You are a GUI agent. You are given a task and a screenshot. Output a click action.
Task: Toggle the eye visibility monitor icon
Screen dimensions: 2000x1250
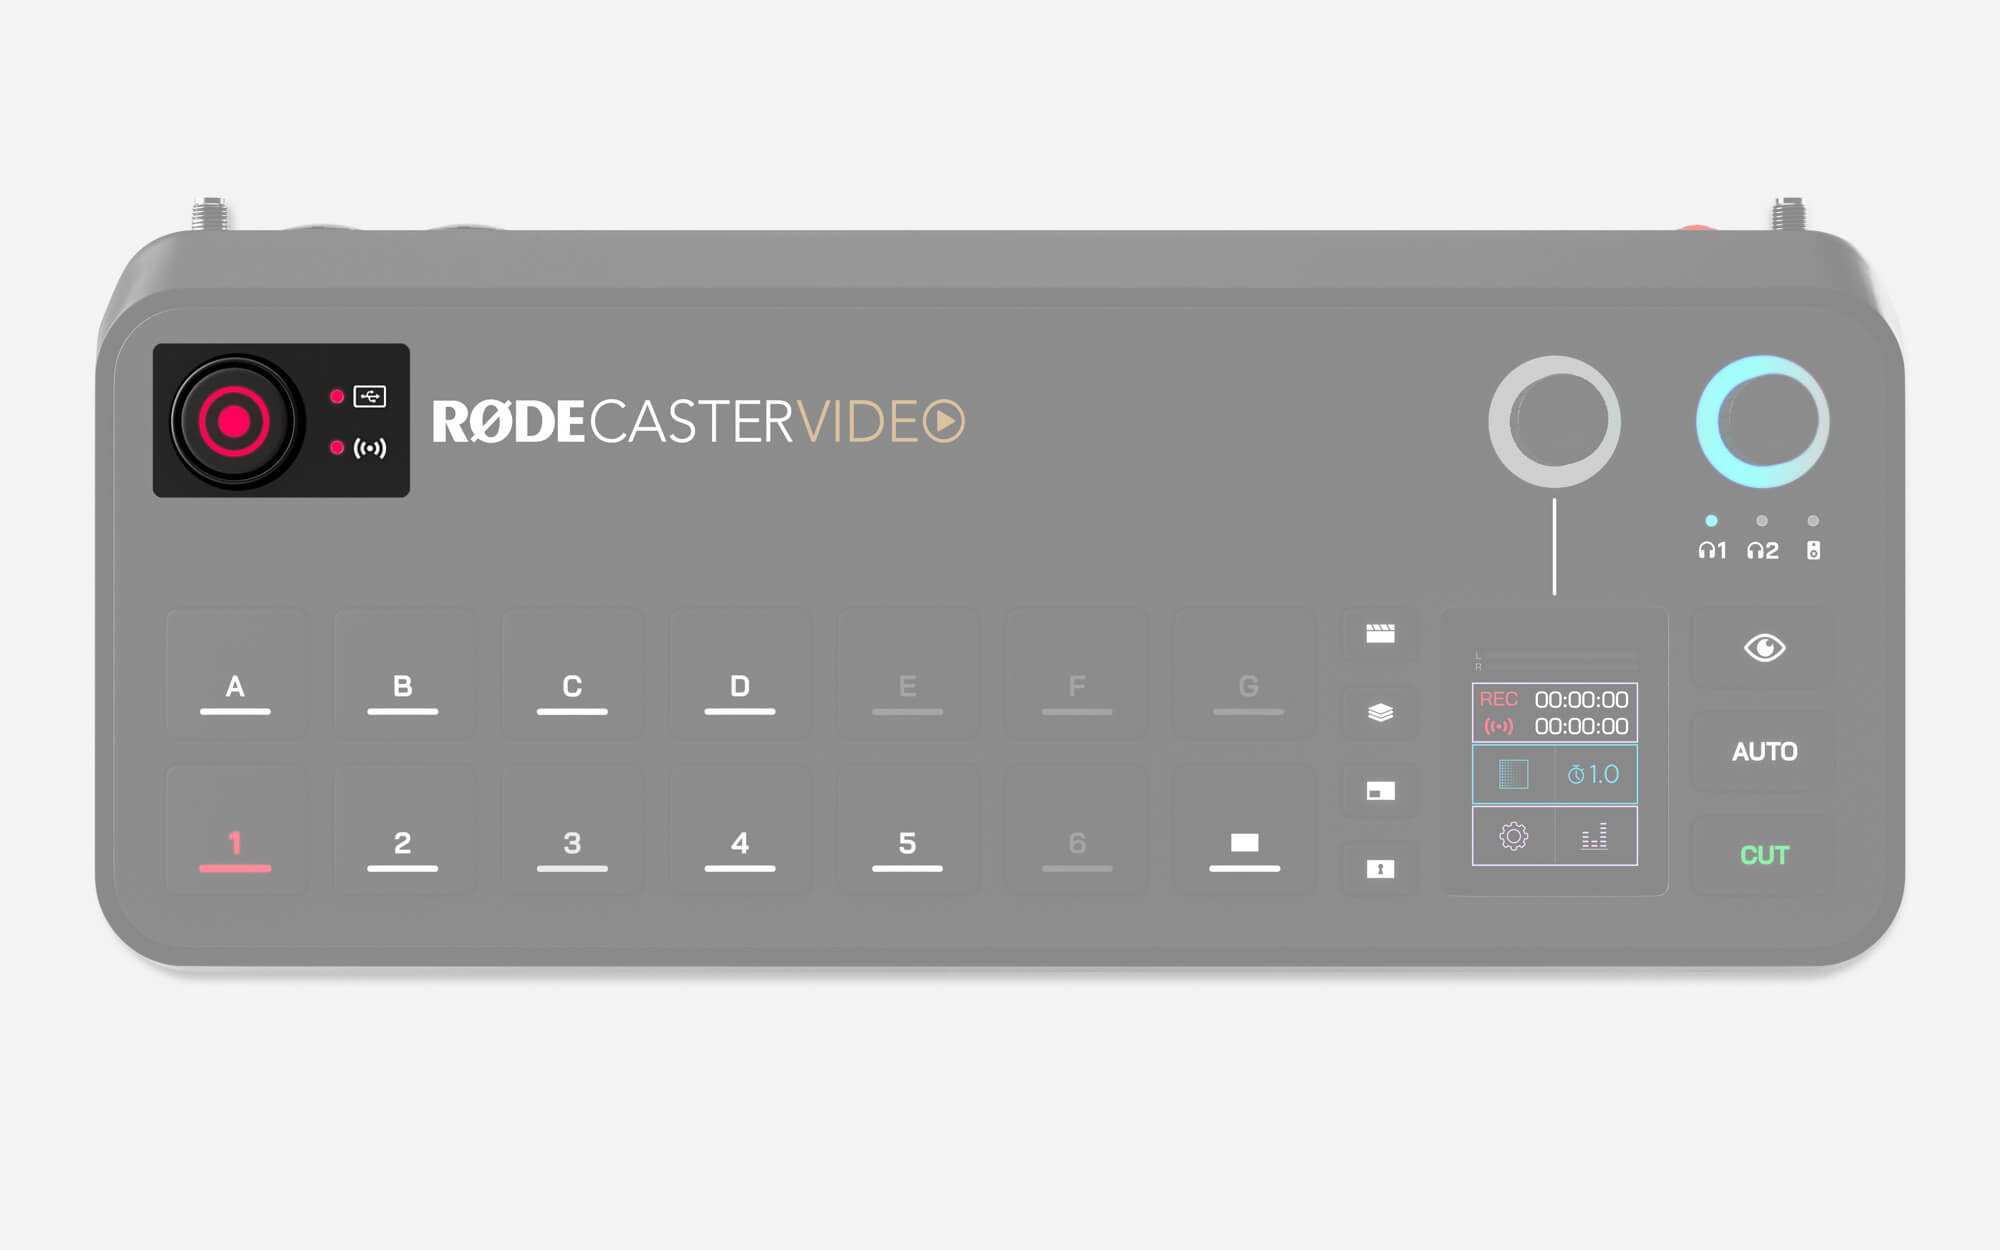[x=1760, y=648]
